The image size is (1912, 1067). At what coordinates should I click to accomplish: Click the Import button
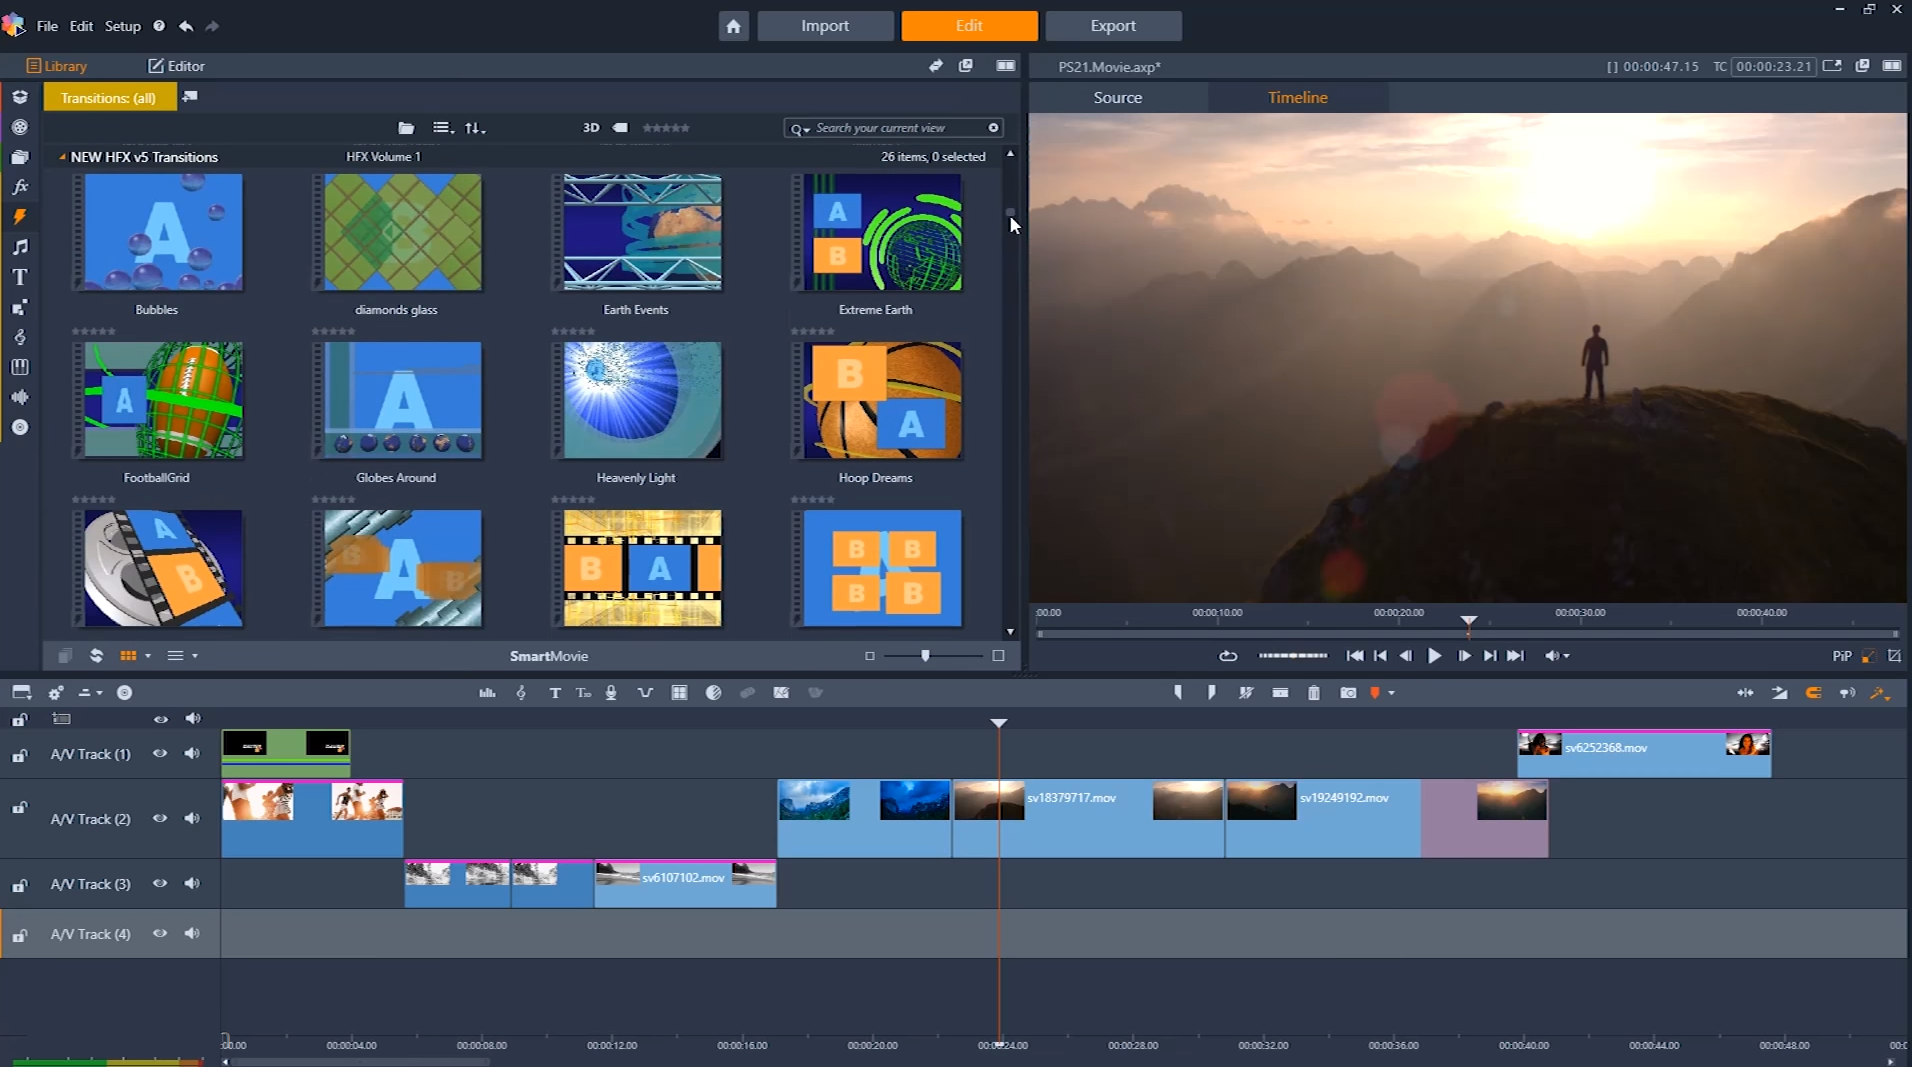click(x=825, y=26)
